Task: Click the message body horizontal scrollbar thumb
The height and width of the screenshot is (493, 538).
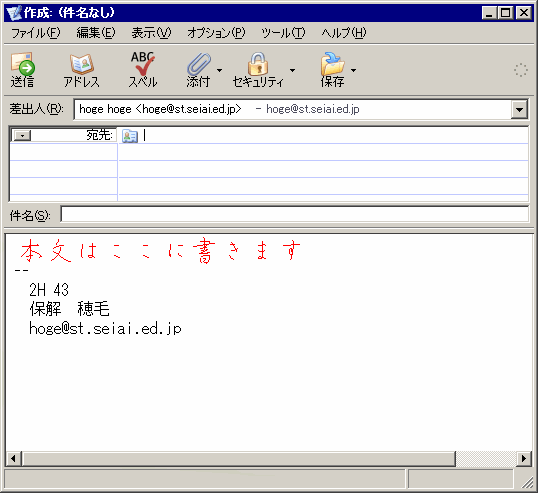Action: click(239, 458)
